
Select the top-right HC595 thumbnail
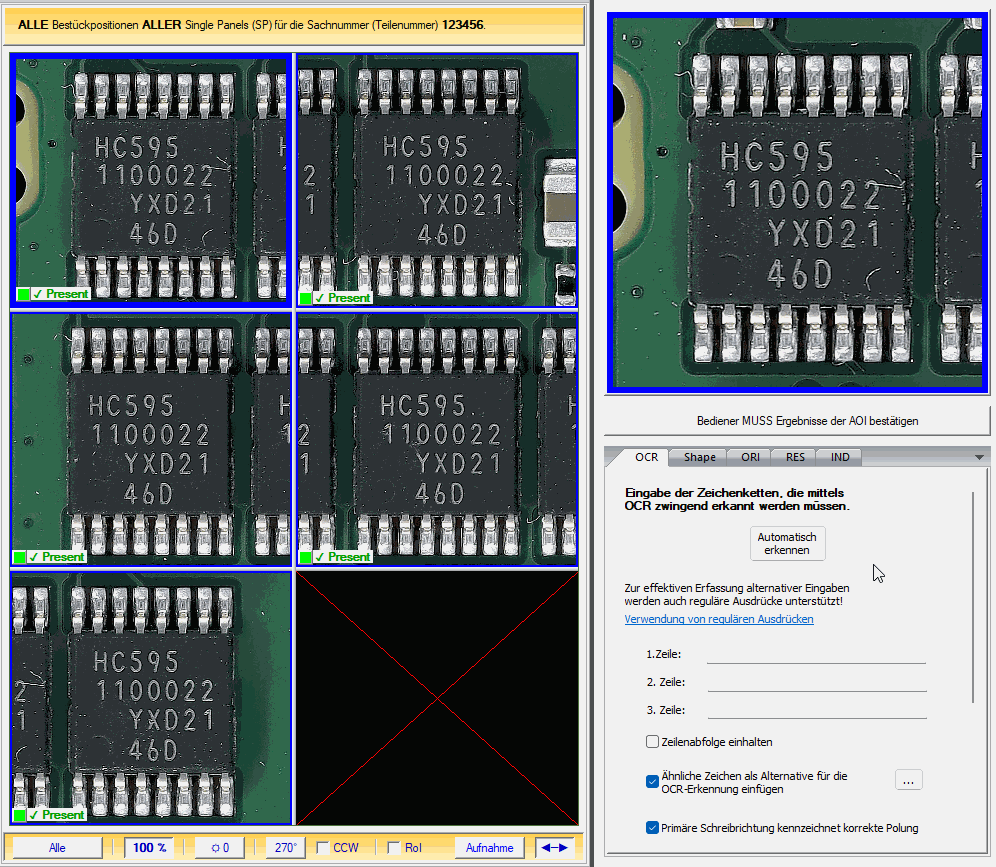click(x=437, y=180)
